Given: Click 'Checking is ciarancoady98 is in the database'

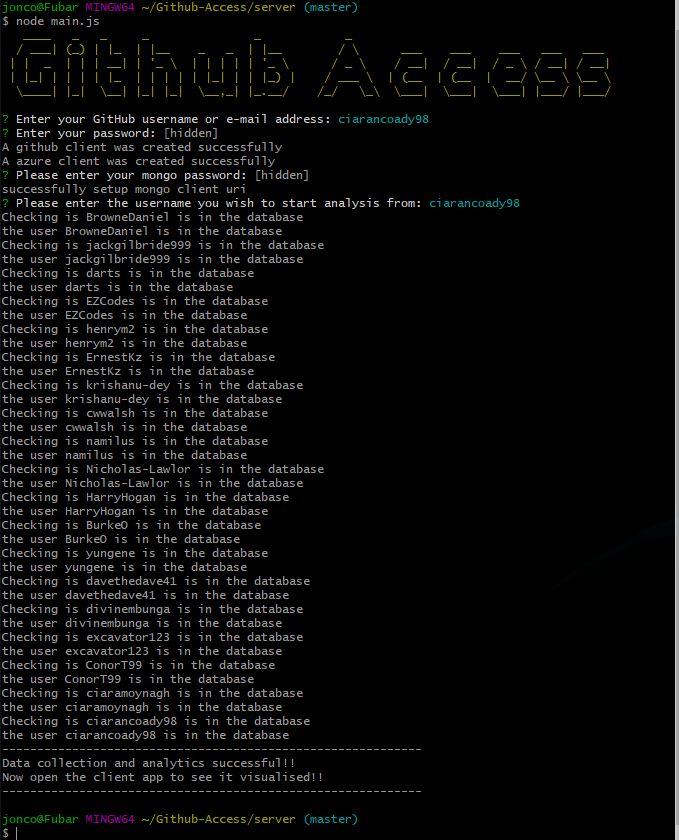Looking at the screenshot, I should click(156, 721).
